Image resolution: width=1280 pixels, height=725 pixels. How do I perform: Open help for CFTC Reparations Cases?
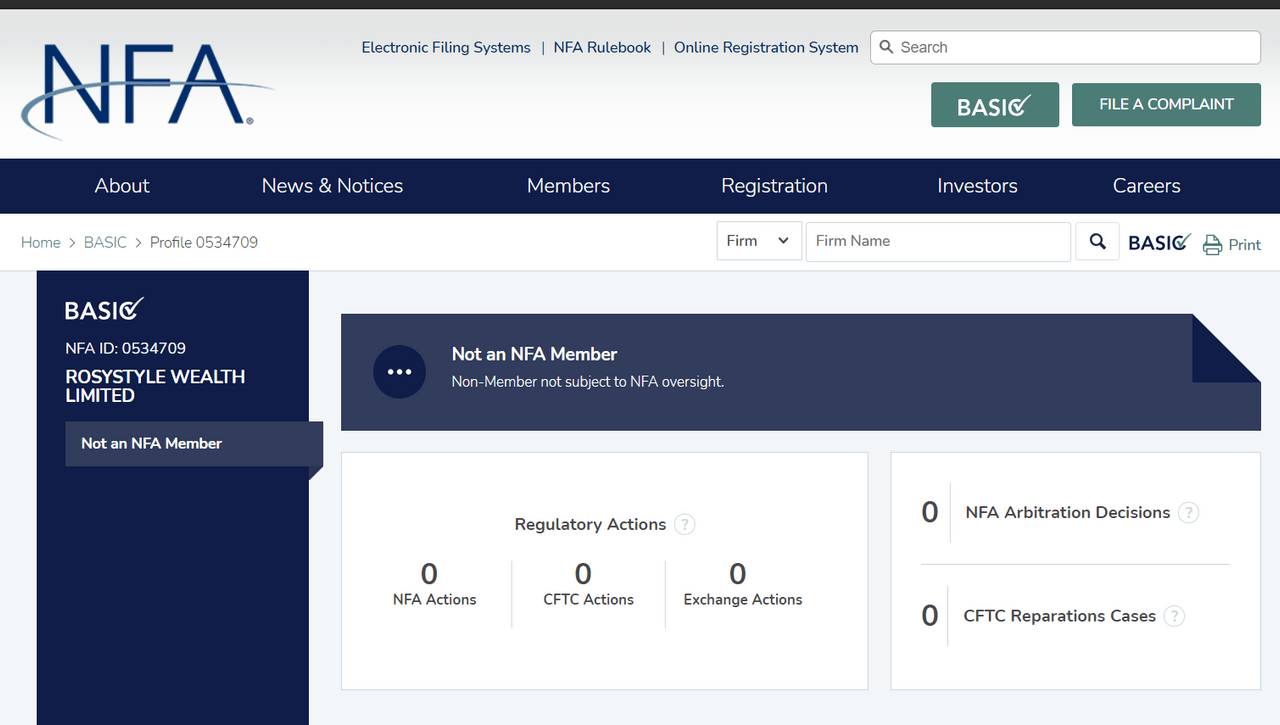1174,616
